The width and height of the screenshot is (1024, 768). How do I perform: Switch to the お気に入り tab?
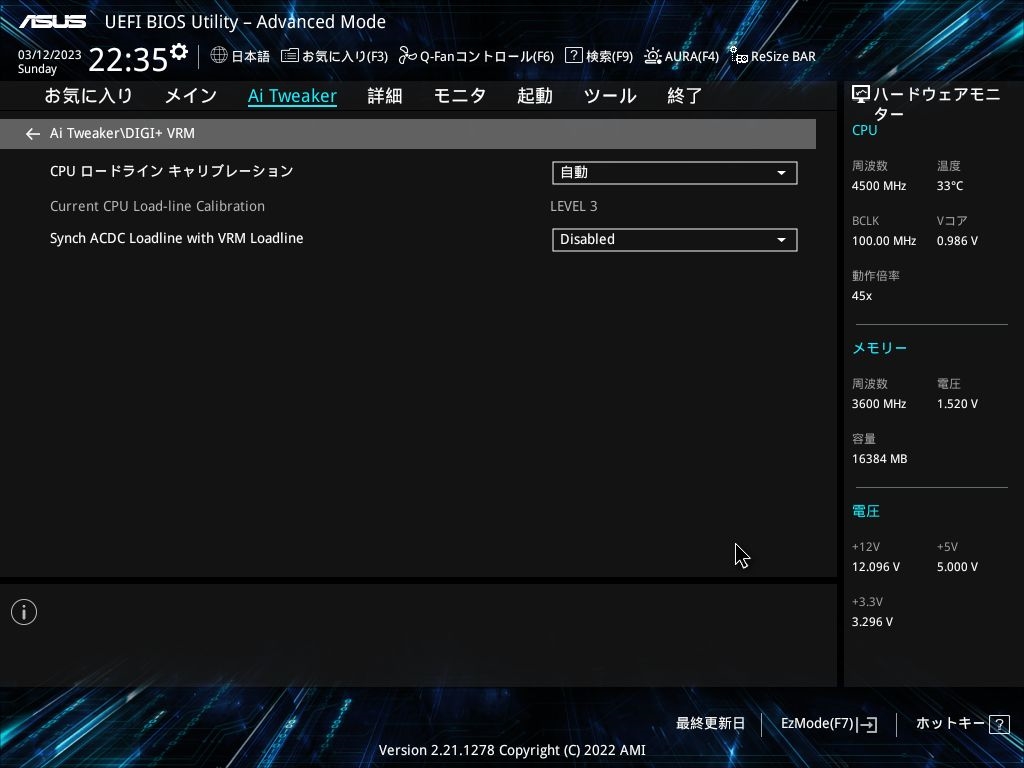(x=88, y=96)
